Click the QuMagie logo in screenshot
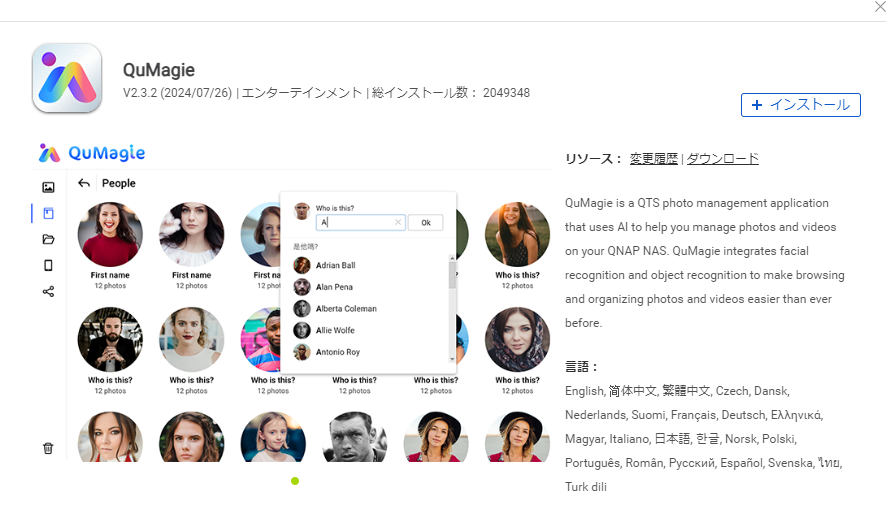Viewport: 886px width, 529px height. (92, 153)
